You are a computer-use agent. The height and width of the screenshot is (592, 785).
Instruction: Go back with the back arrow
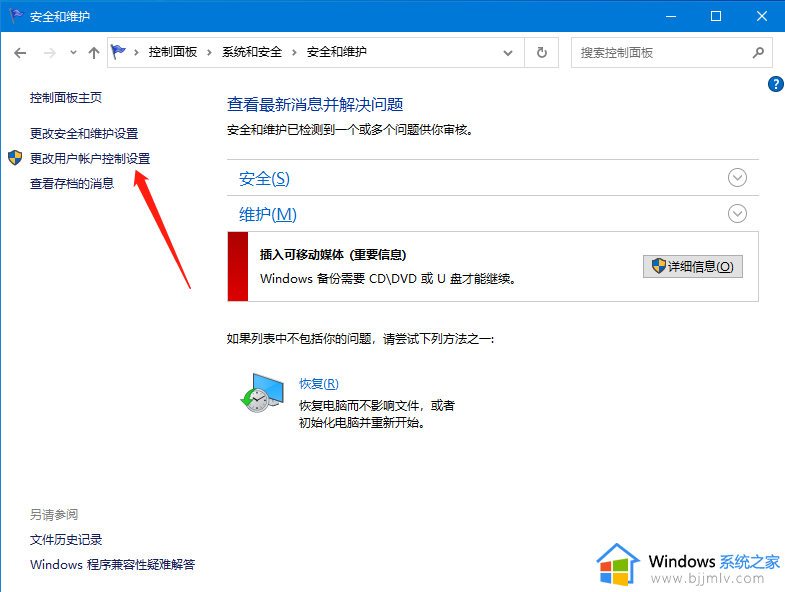pyautogui.click(x=20, y=53)
